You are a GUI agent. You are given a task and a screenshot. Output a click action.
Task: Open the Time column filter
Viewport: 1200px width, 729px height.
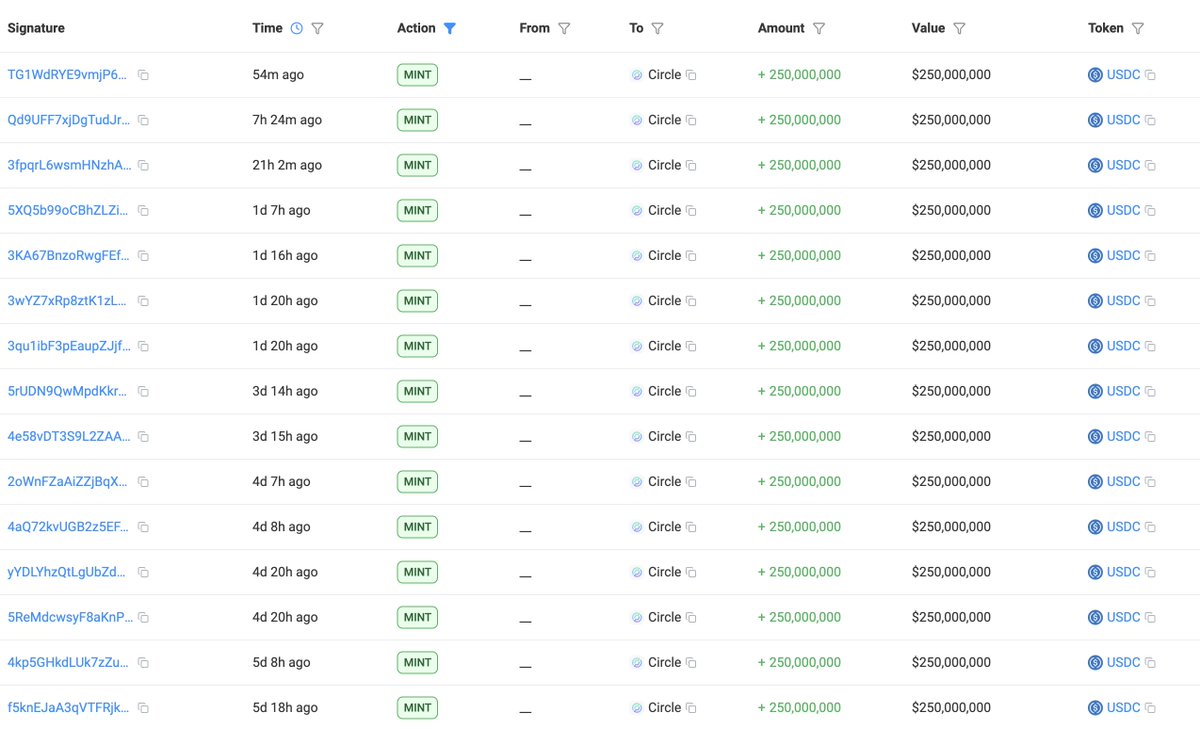(x=318, y=28)
